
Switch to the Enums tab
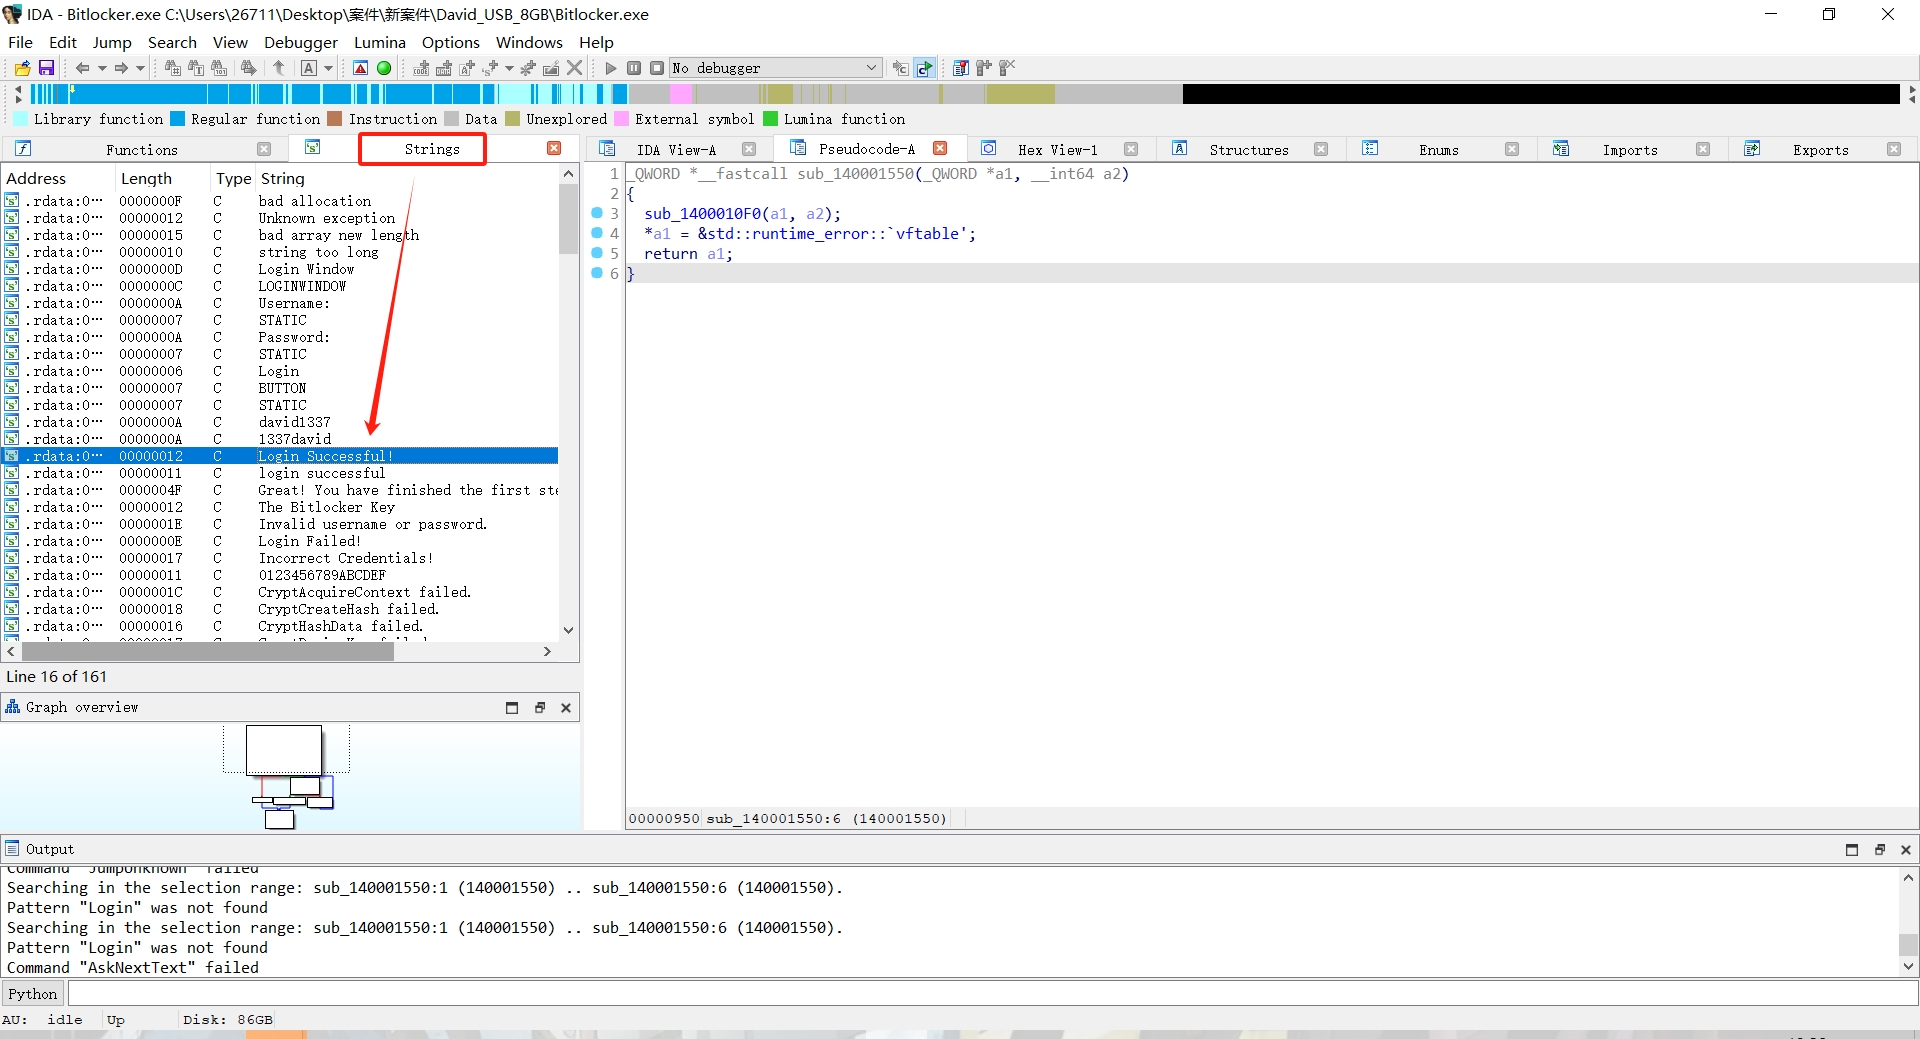pos(1438,150)
